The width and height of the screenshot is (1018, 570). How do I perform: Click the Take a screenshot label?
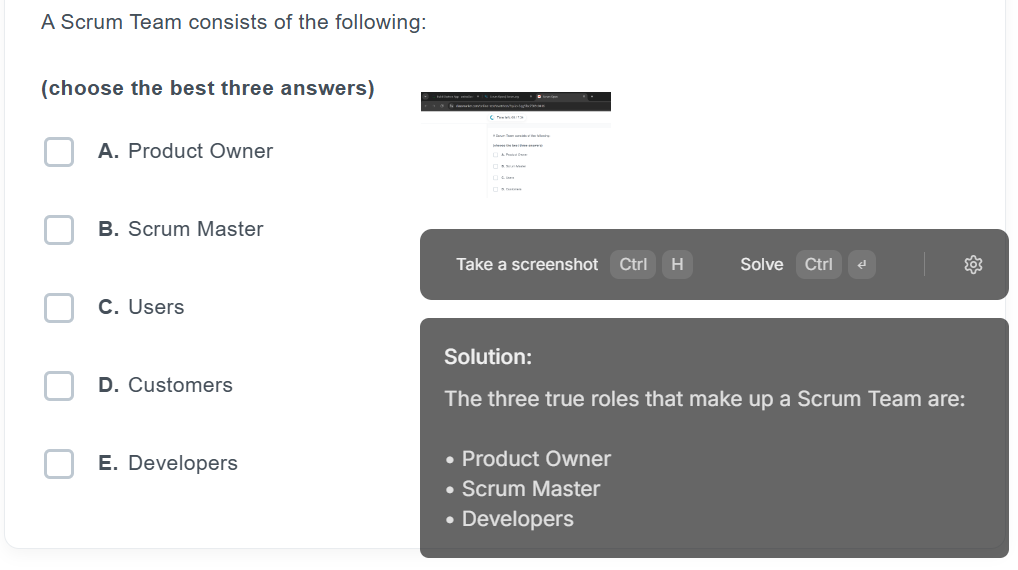pos(527,265)
